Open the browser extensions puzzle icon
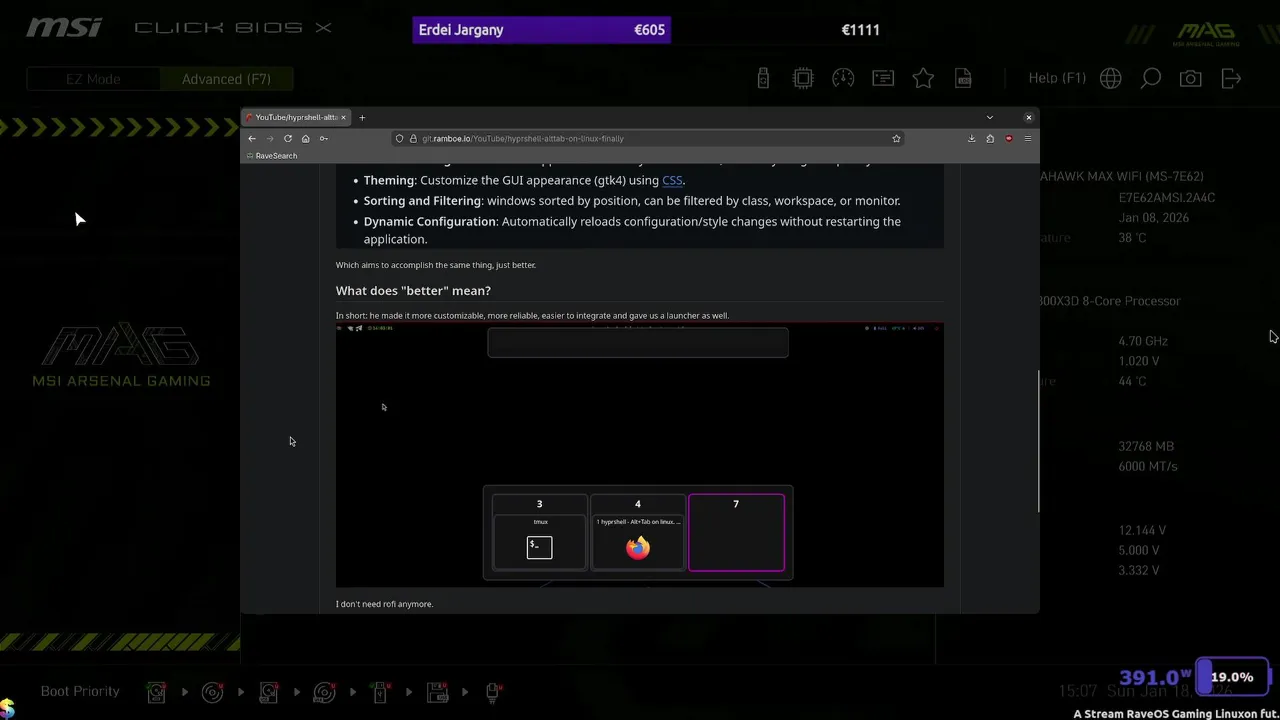This screenshot has height=720, width=1280. 990,138
